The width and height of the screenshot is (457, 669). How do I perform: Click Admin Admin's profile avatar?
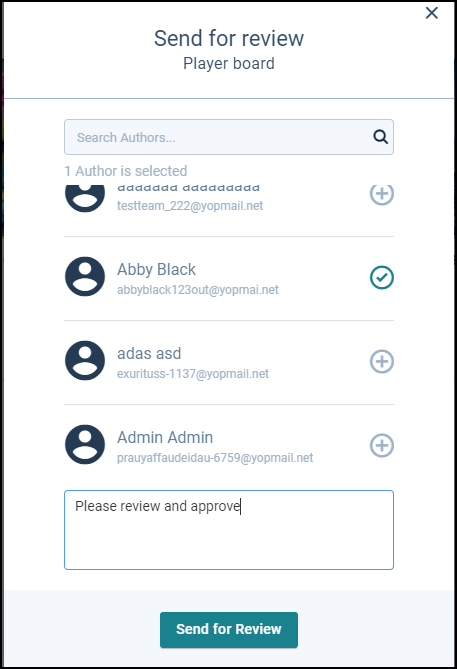(85, 445)
